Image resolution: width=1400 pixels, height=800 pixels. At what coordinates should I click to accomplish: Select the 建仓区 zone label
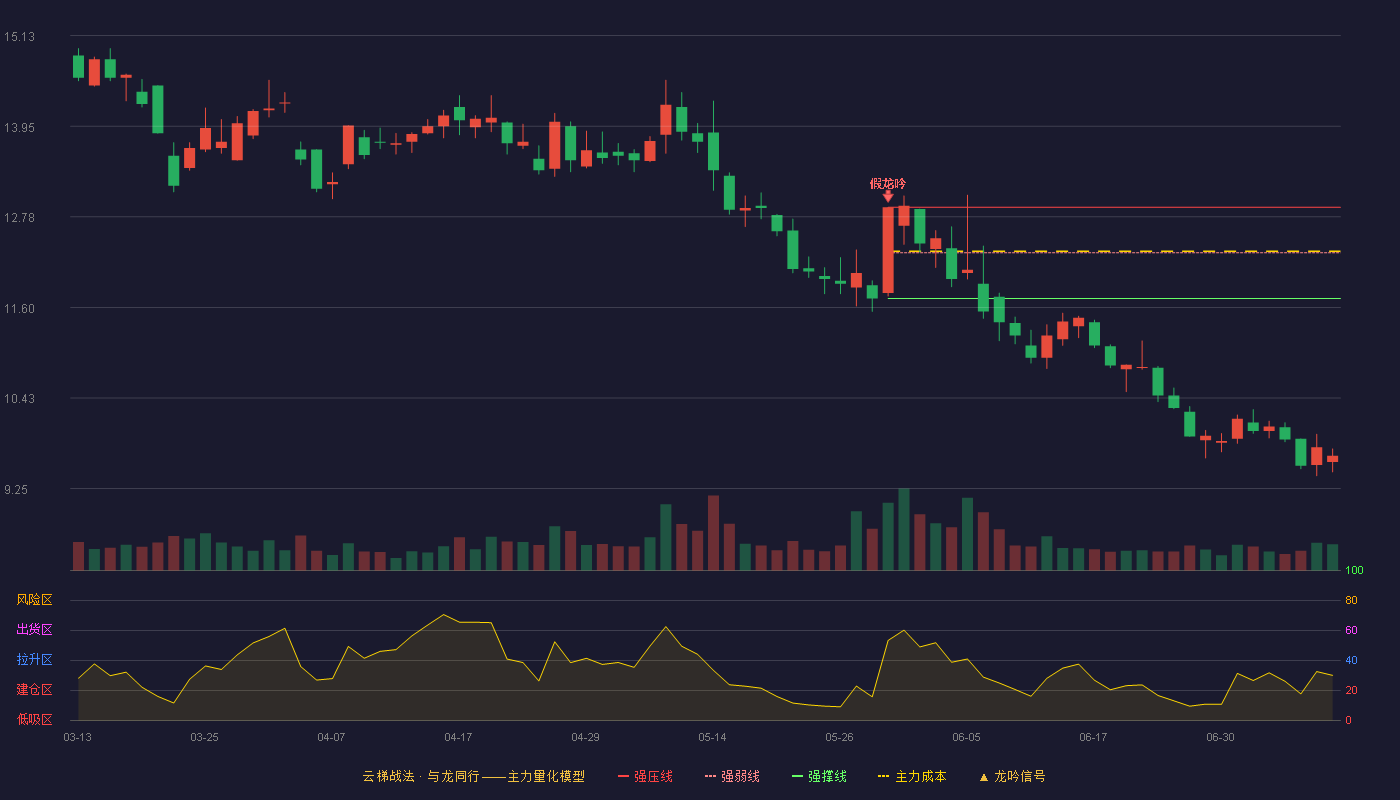[34, 690]
